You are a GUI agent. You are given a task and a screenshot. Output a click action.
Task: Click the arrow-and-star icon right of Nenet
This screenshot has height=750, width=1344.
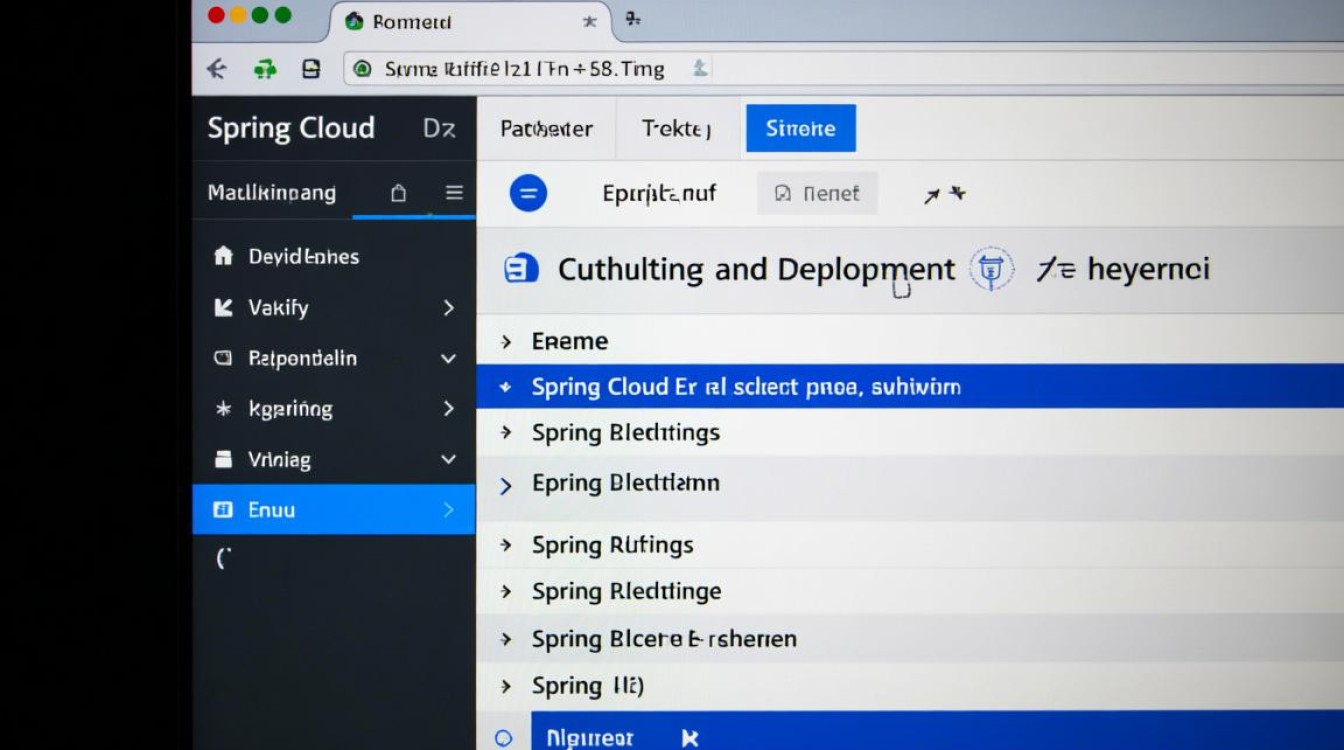click(944, 194)
